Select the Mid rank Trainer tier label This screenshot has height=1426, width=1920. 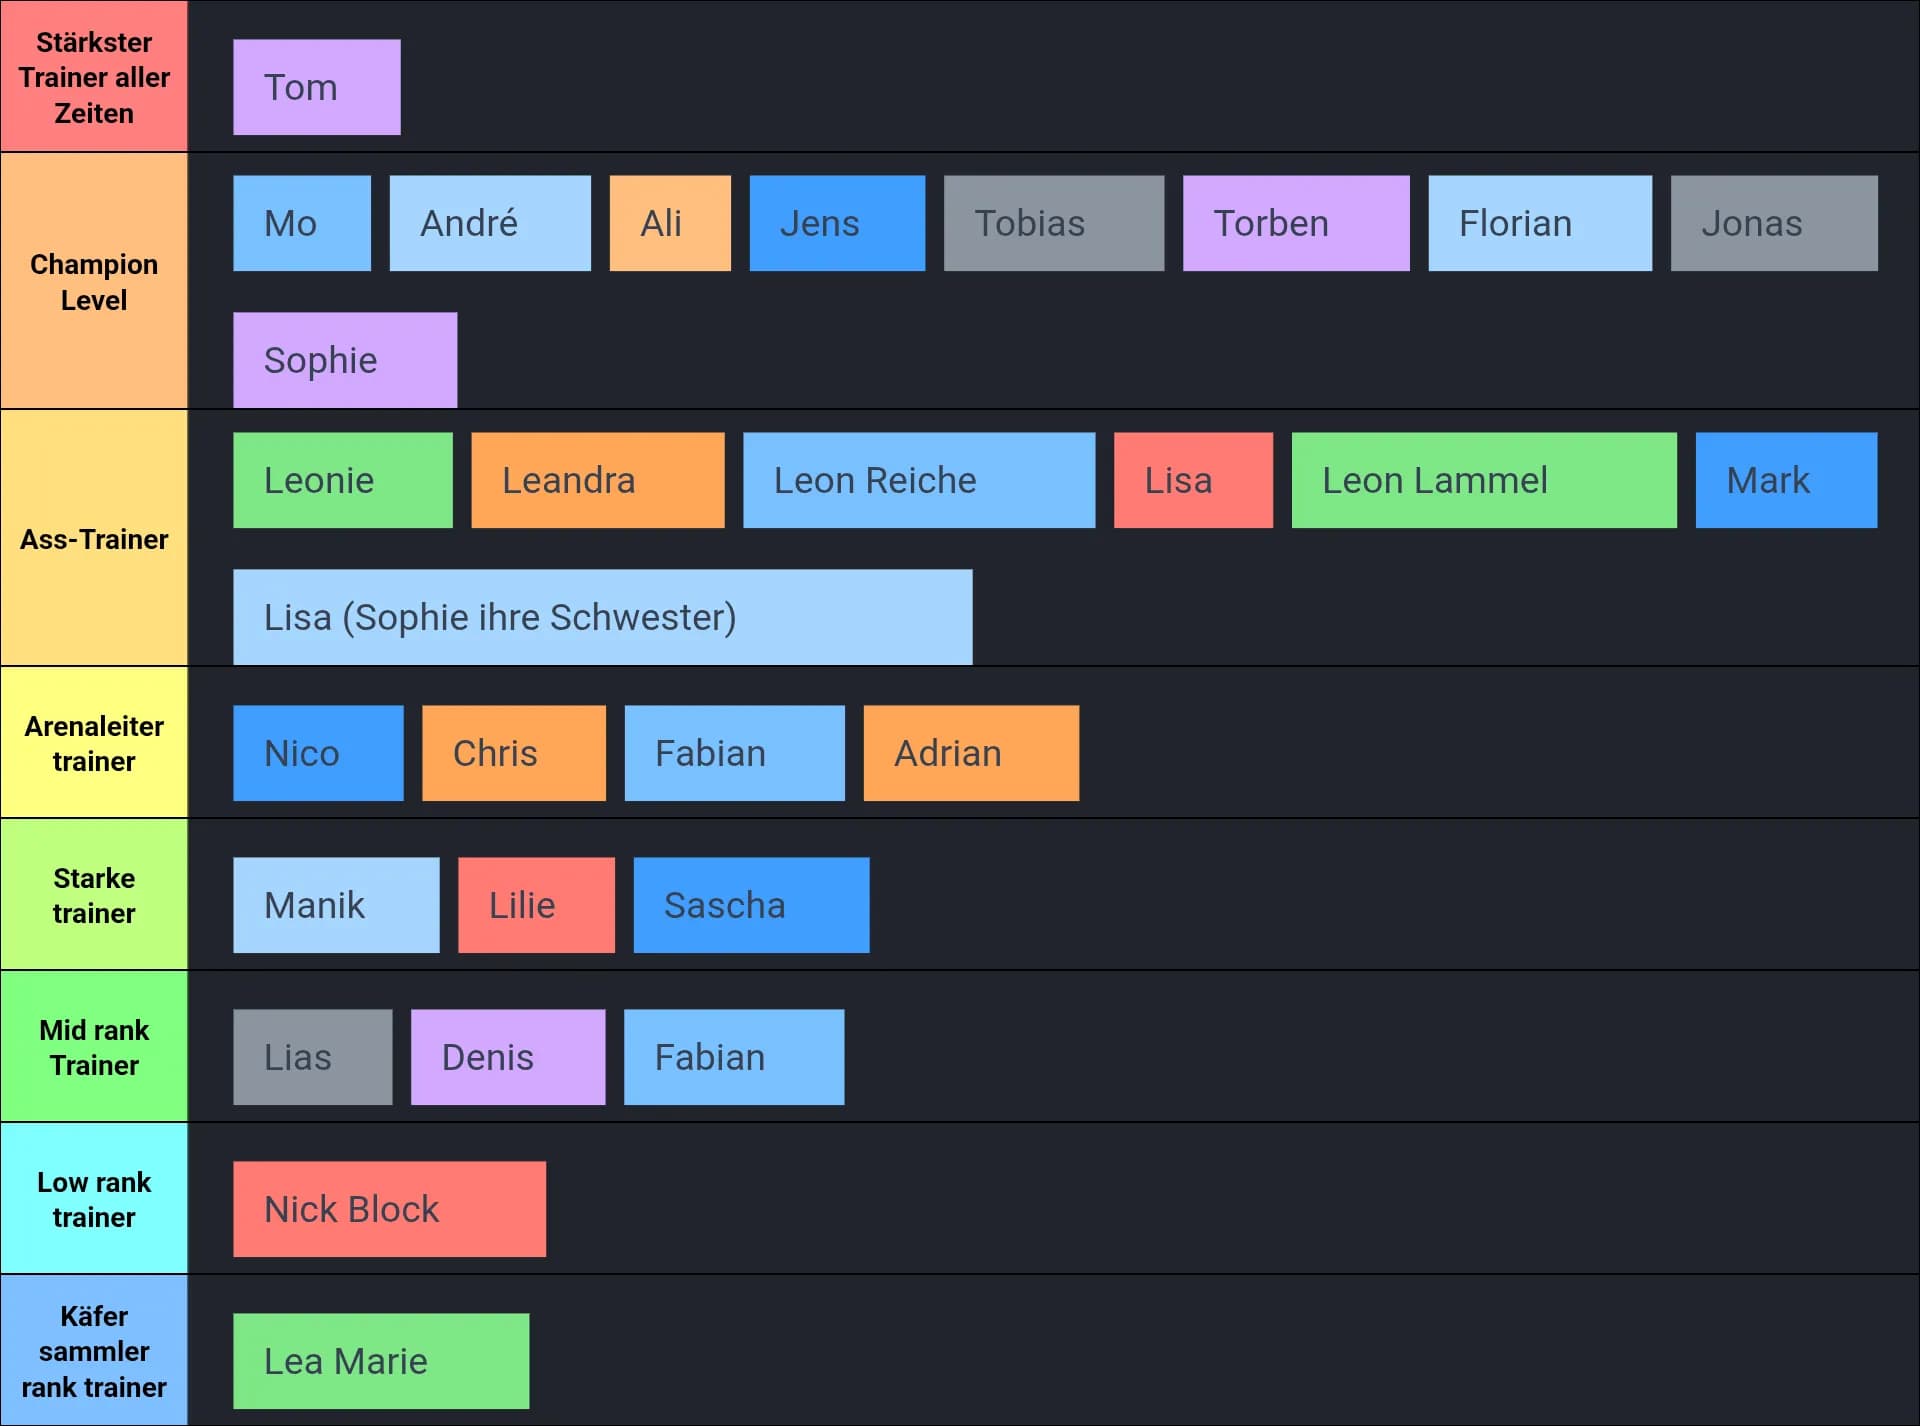(94, 1047)
